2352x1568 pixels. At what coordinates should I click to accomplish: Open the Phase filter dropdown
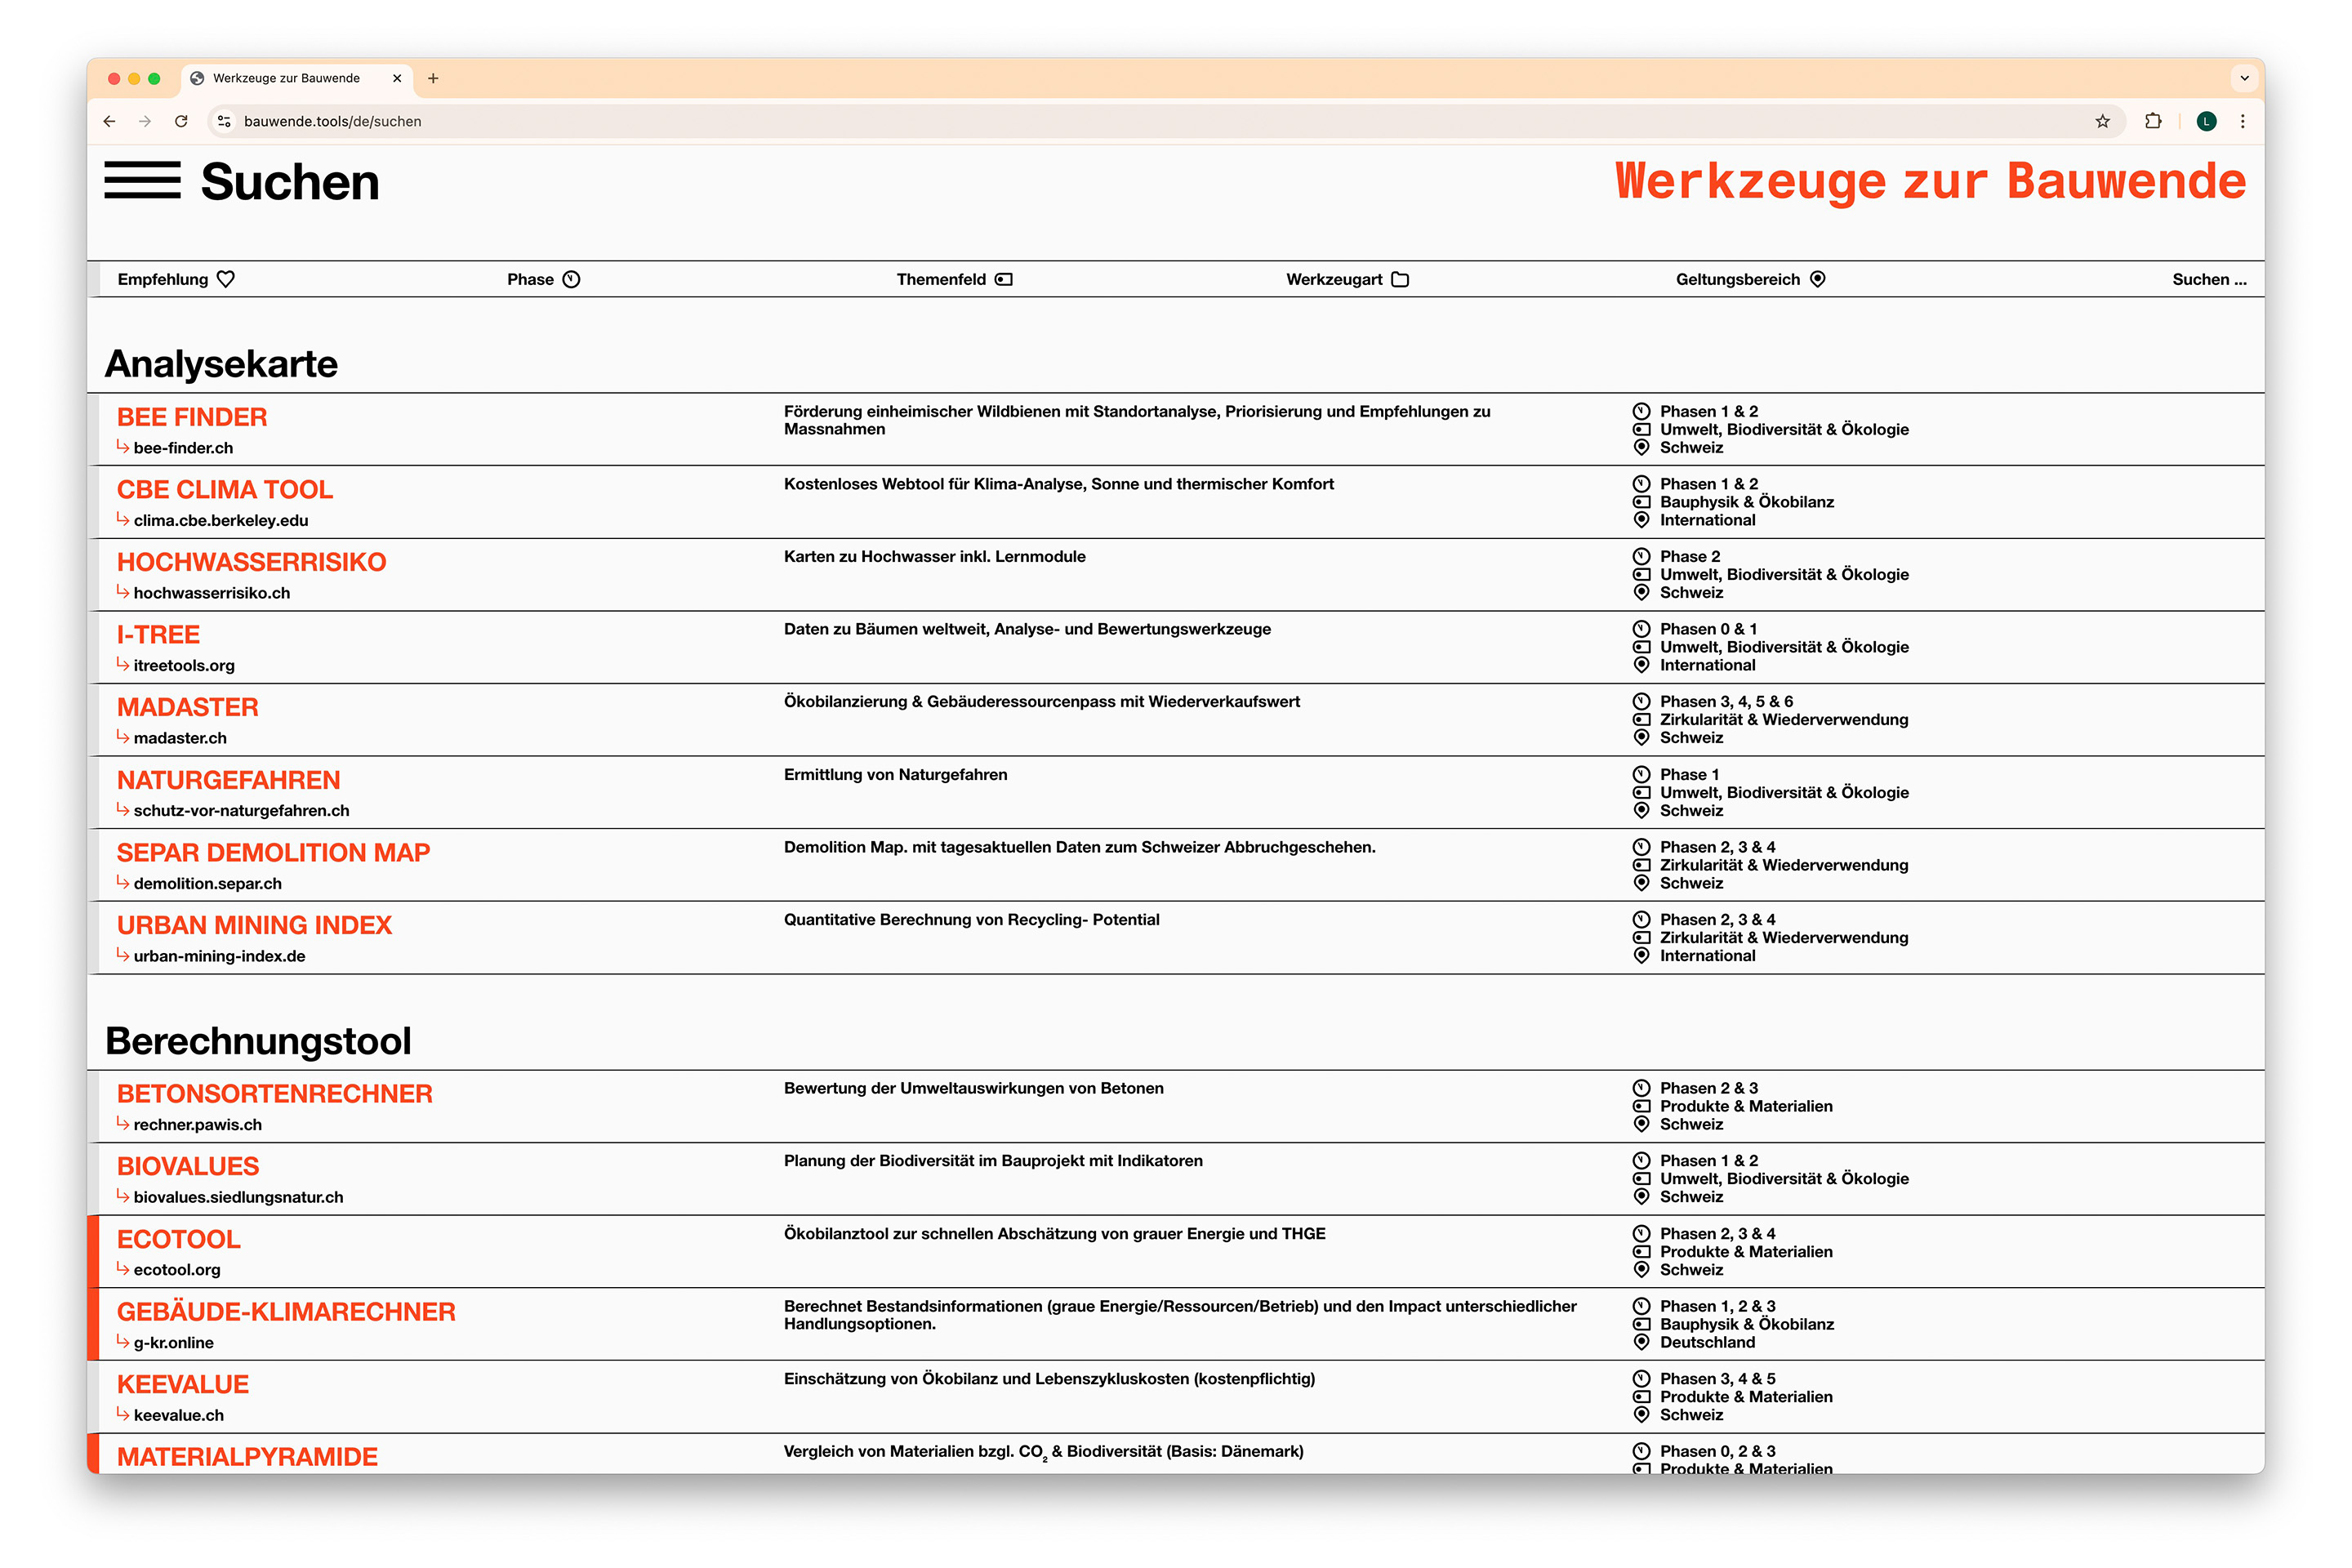point(543,280)
